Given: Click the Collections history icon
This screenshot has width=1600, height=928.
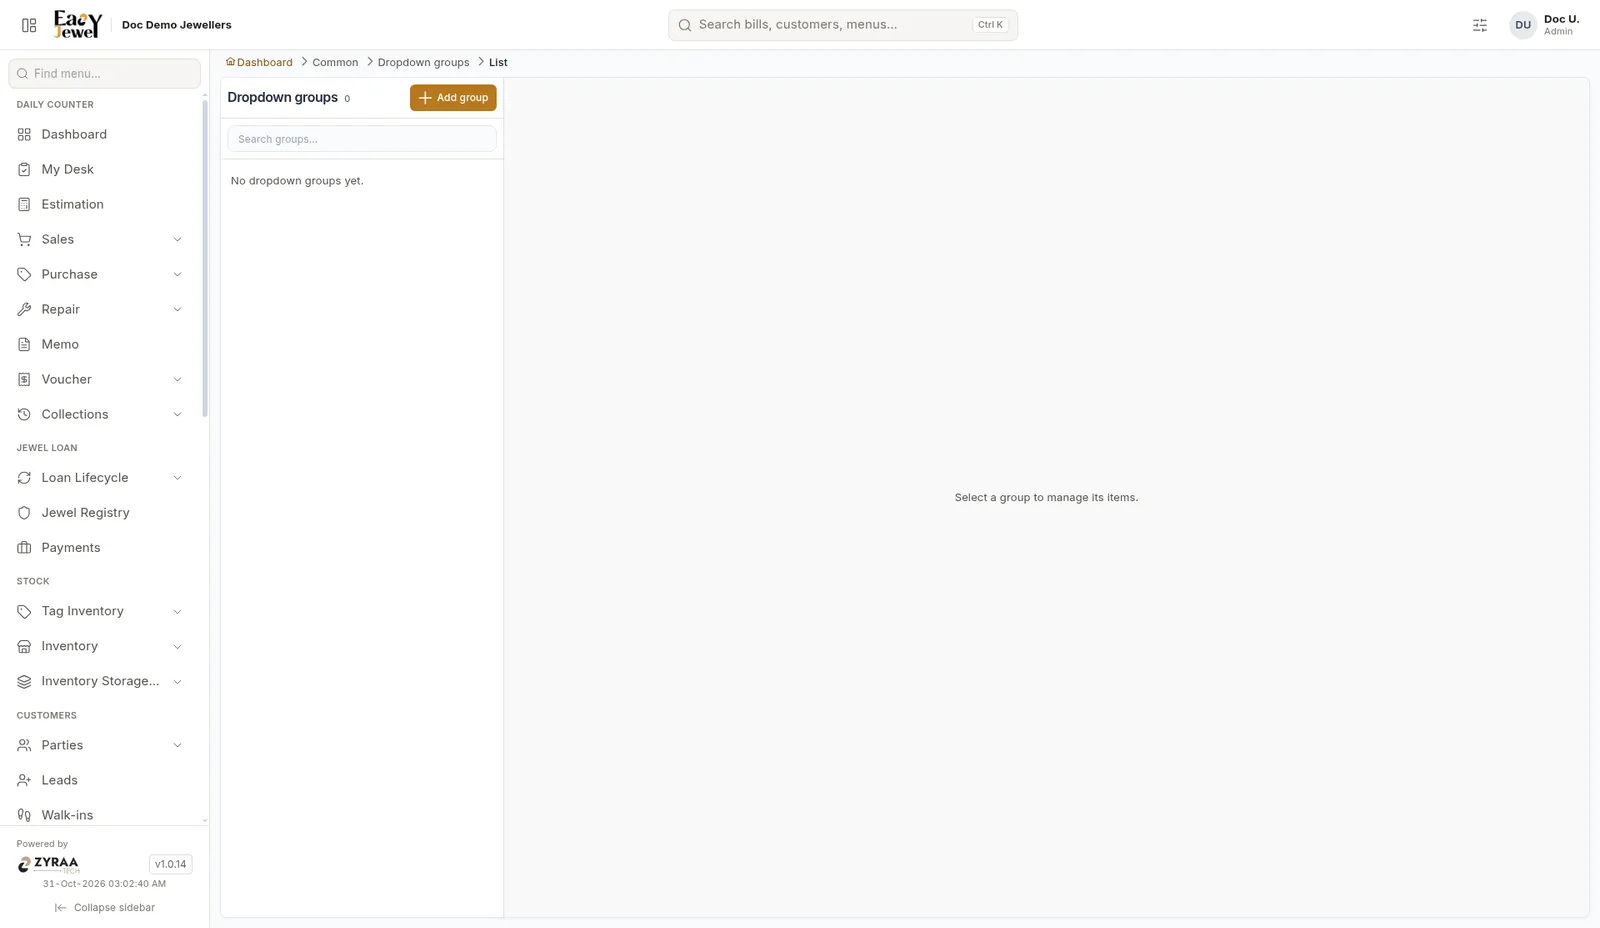Looking at the screenshot, I should click(24, 414).
